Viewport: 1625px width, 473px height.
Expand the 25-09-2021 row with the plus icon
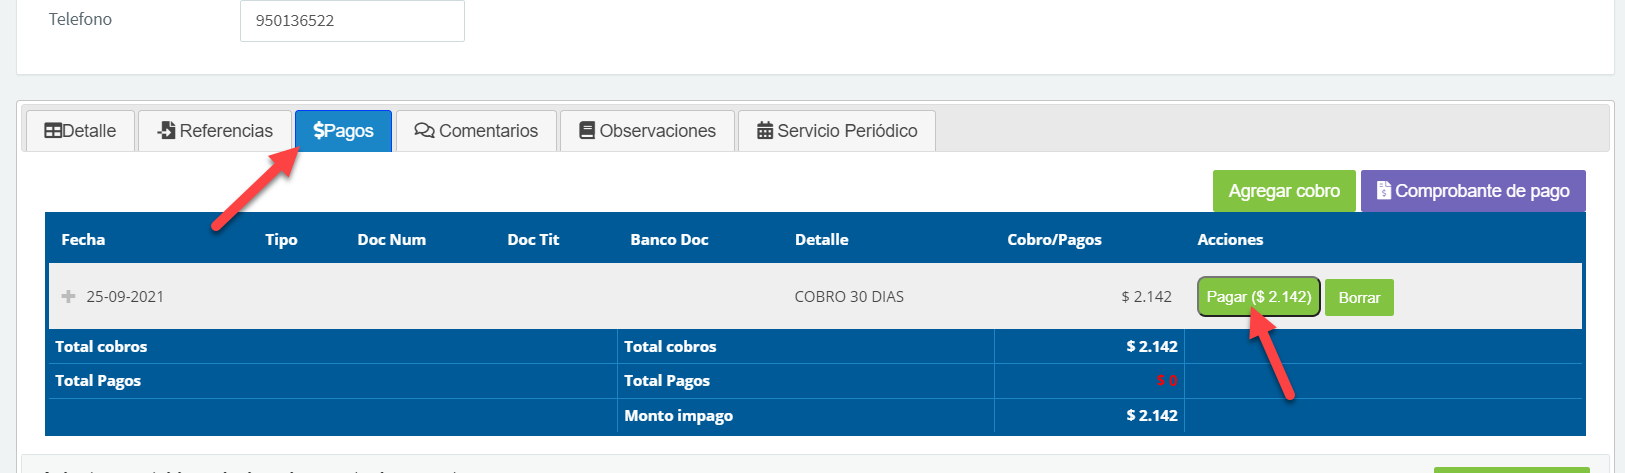click(68, 296)
